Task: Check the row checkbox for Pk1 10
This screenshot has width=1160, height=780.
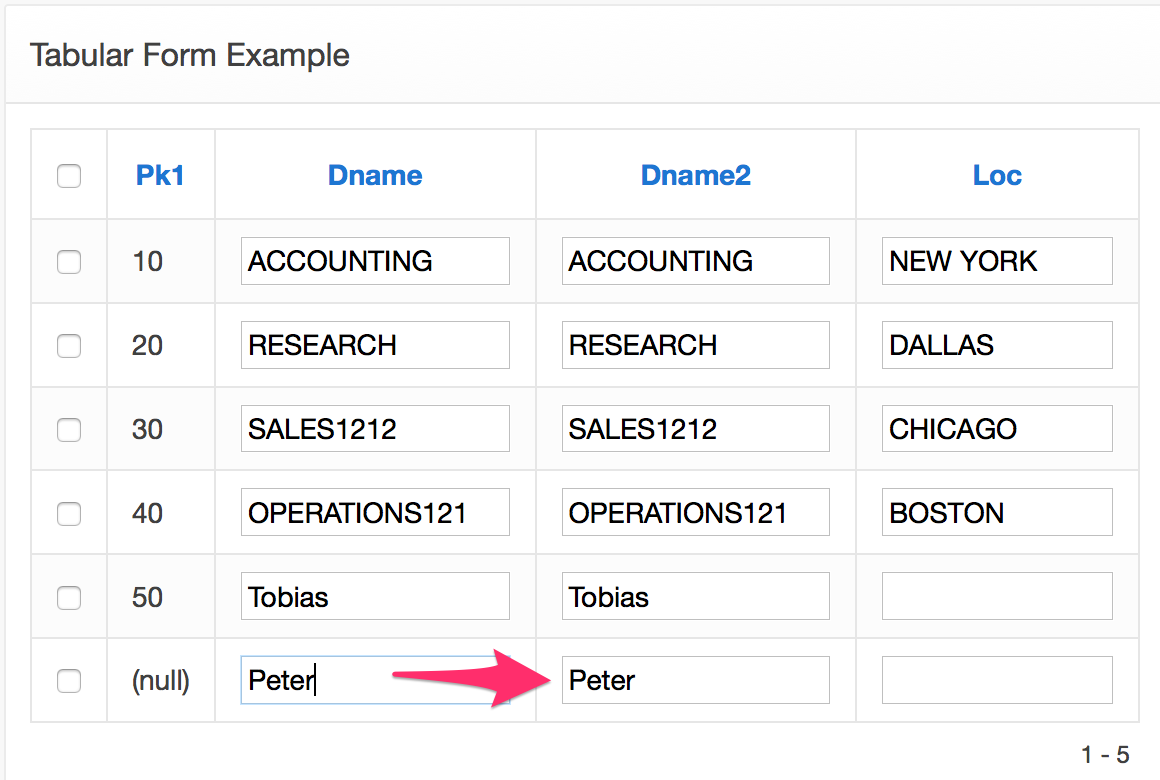Action: 69,261
